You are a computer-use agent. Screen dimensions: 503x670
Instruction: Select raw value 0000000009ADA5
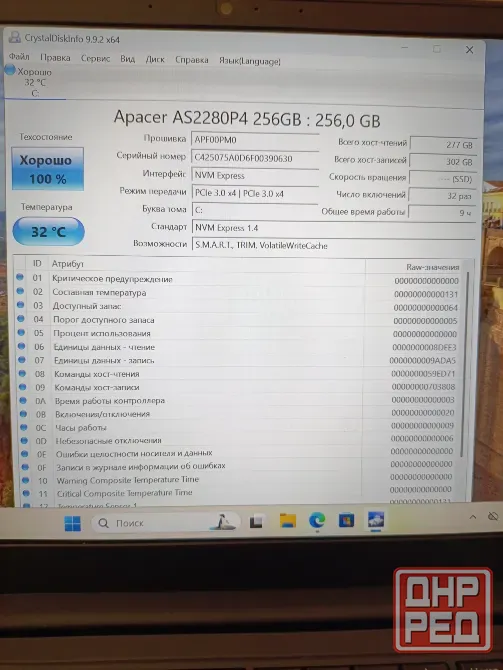pyautogui.click(x=422, y=361)
